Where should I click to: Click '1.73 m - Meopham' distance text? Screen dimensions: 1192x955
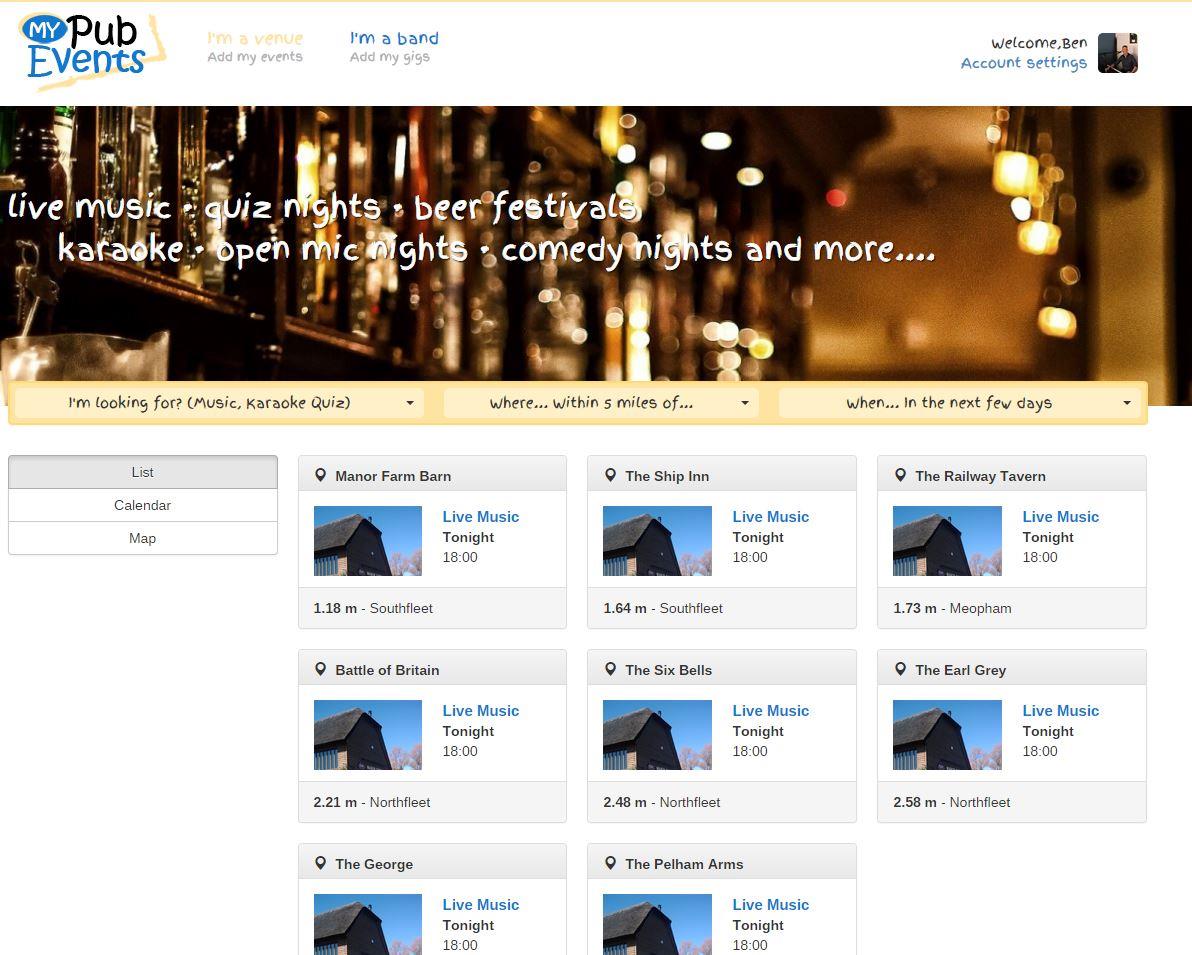pyautogui.click(x=952, y=608)
